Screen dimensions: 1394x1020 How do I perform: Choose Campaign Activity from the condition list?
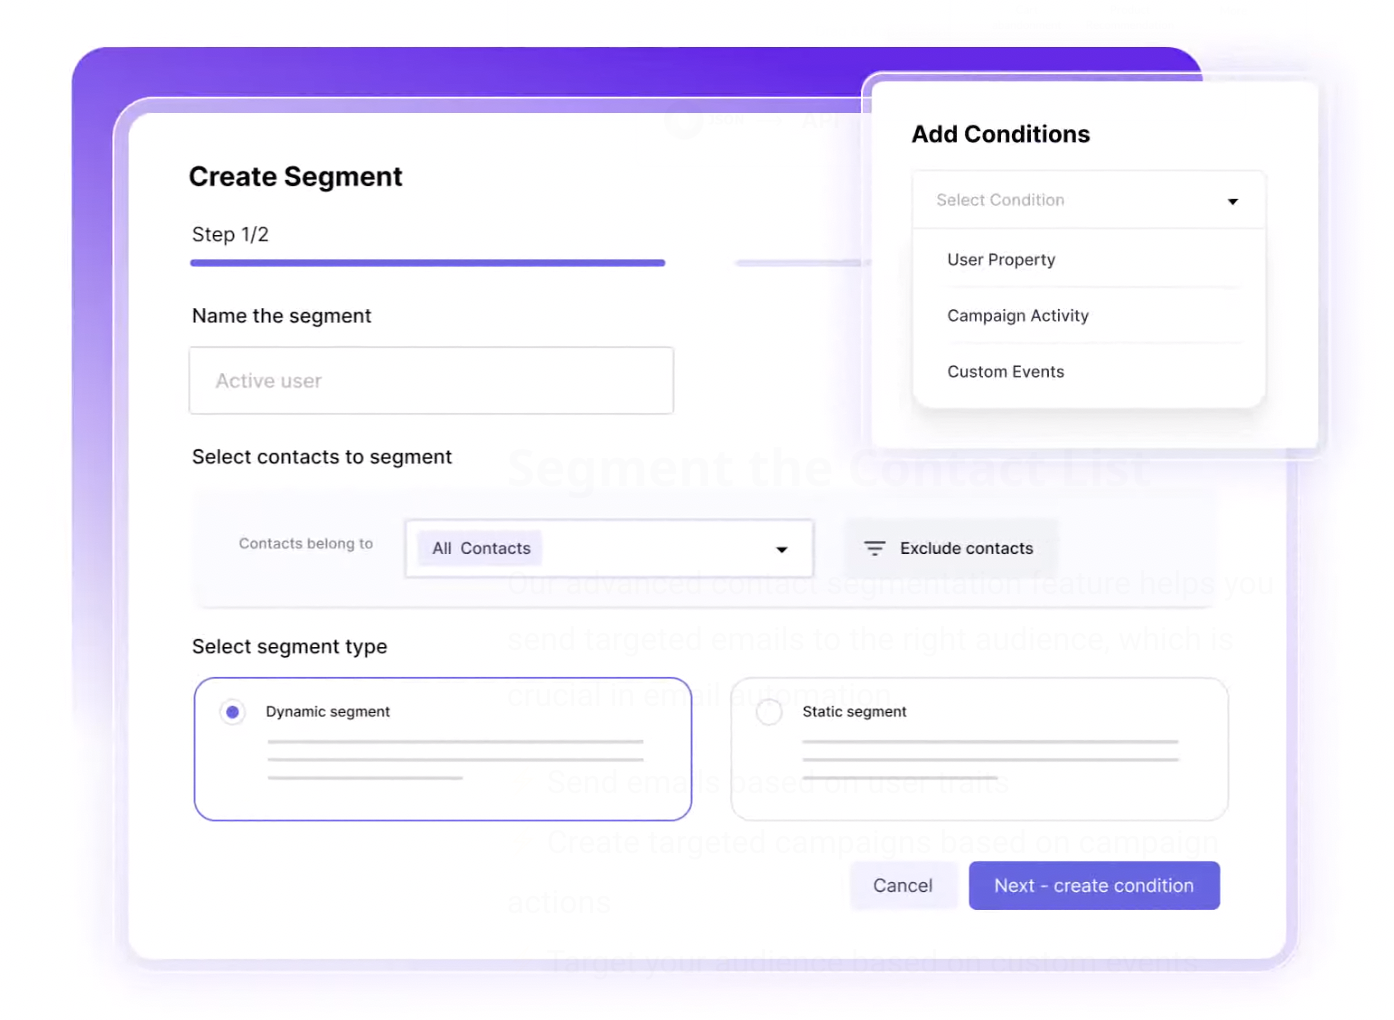pyautogui.click(x=1018, y=315)
